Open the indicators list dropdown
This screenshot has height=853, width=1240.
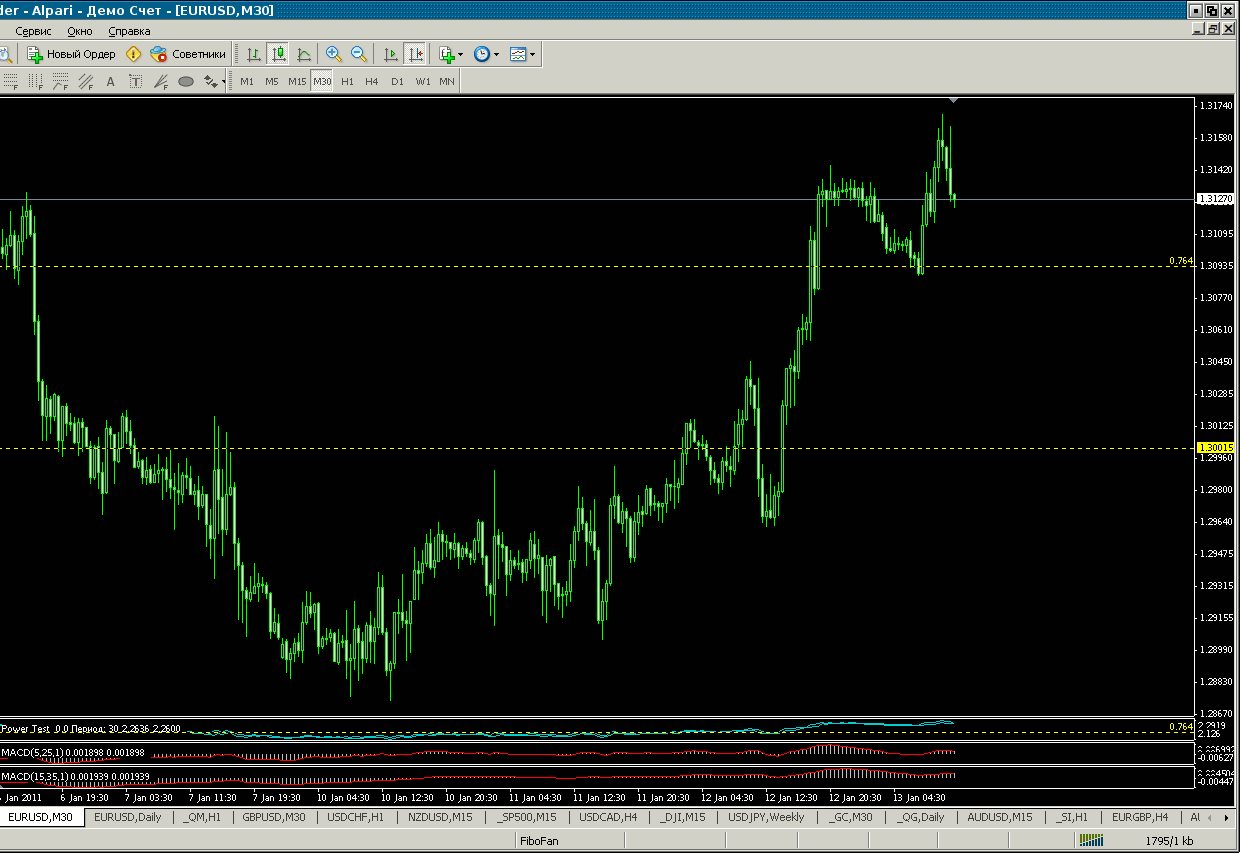tap(451, 54)
